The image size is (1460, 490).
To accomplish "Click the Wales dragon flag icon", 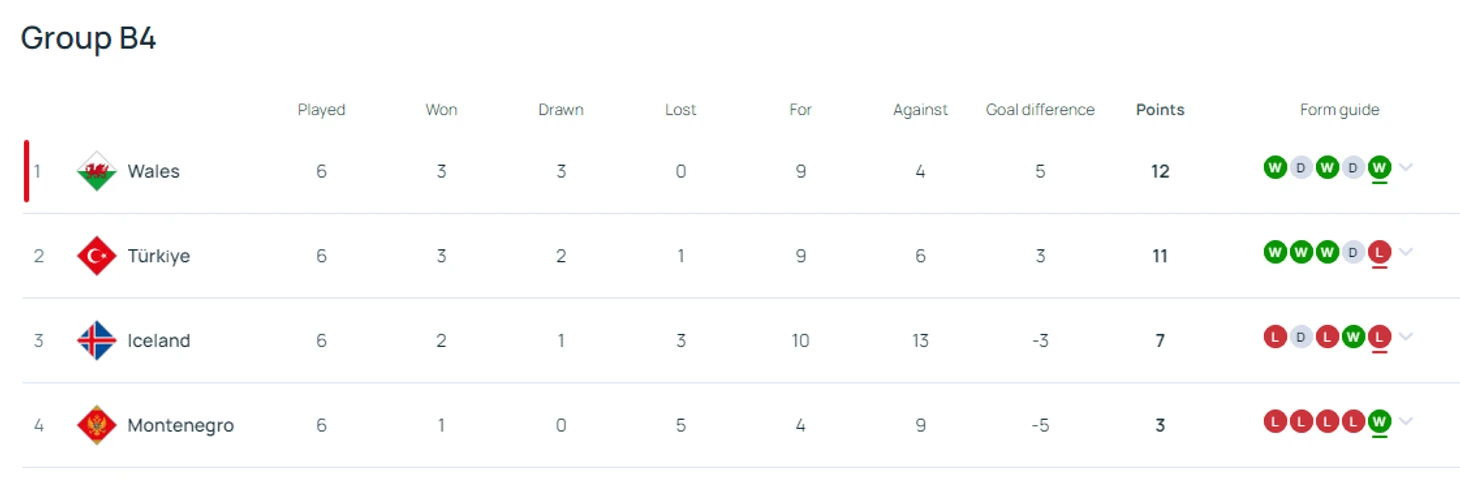I will click(x=96, y=171).
